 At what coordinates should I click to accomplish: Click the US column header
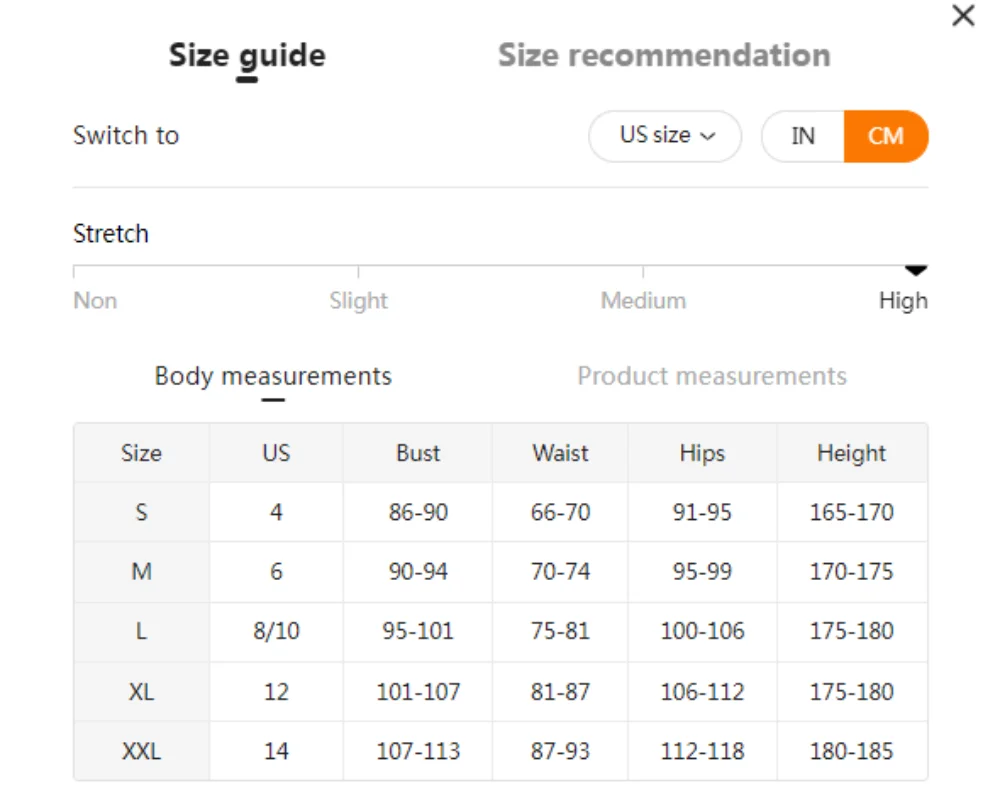[x=276, y=453]
